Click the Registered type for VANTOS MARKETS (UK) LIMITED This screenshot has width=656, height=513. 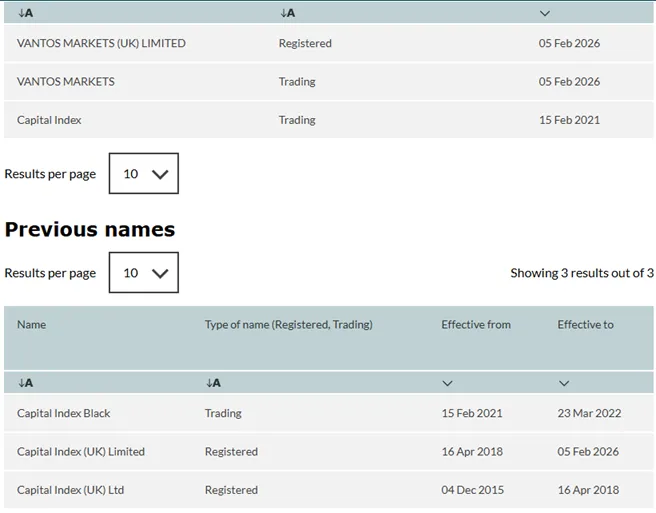pyautogui.click(x=305, y=43)
